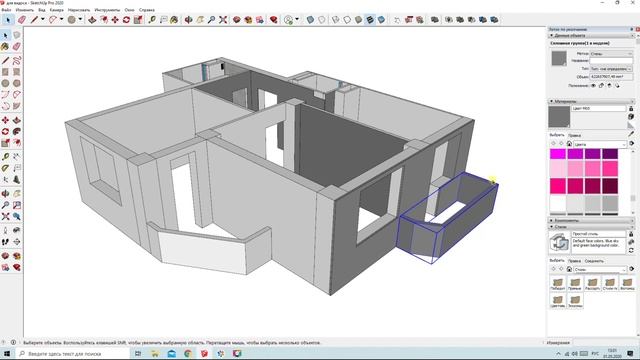This screenshot has height=360, width=640.
Task: Pick the Push/Pull tool in the top toolbar
Action: pyautogui.click(x=92, y=20)
